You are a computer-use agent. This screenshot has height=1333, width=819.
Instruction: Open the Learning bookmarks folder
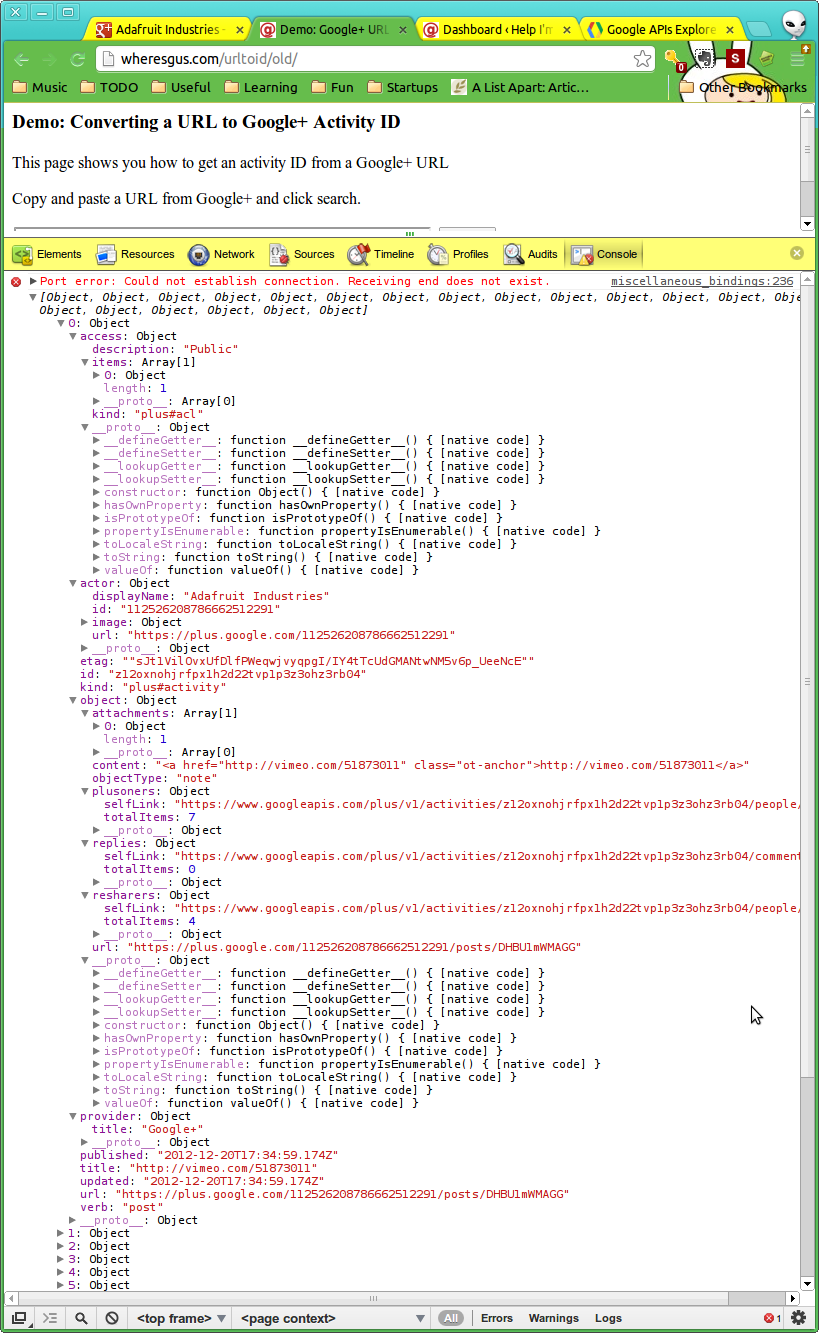(260, 87)
